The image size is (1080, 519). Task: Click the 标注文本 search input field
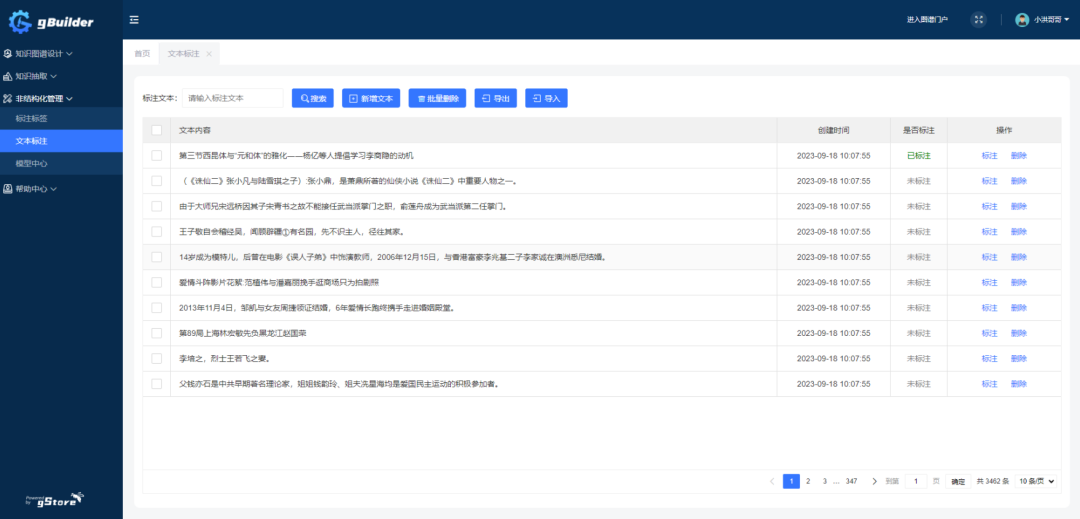233,98
